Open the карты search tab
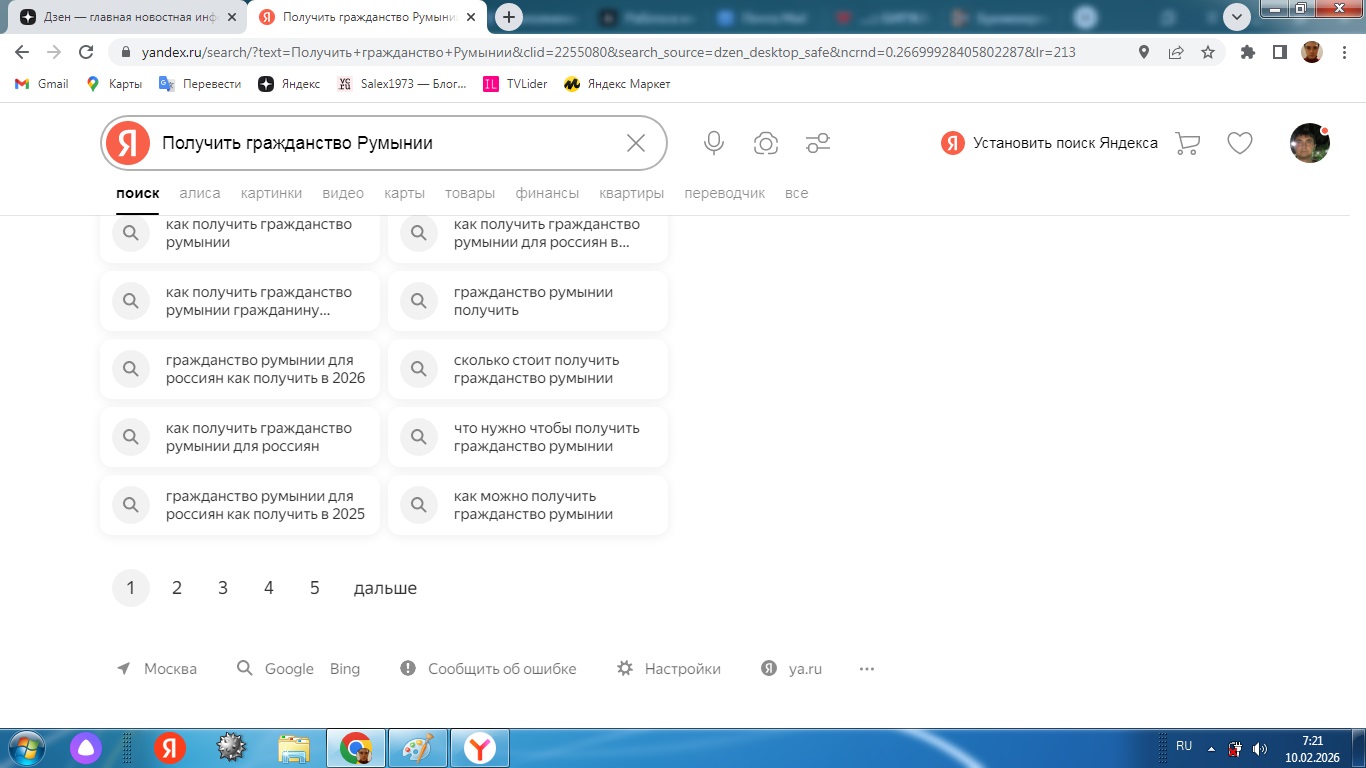Screen dimensions: 1366x768 click(405, 193)
